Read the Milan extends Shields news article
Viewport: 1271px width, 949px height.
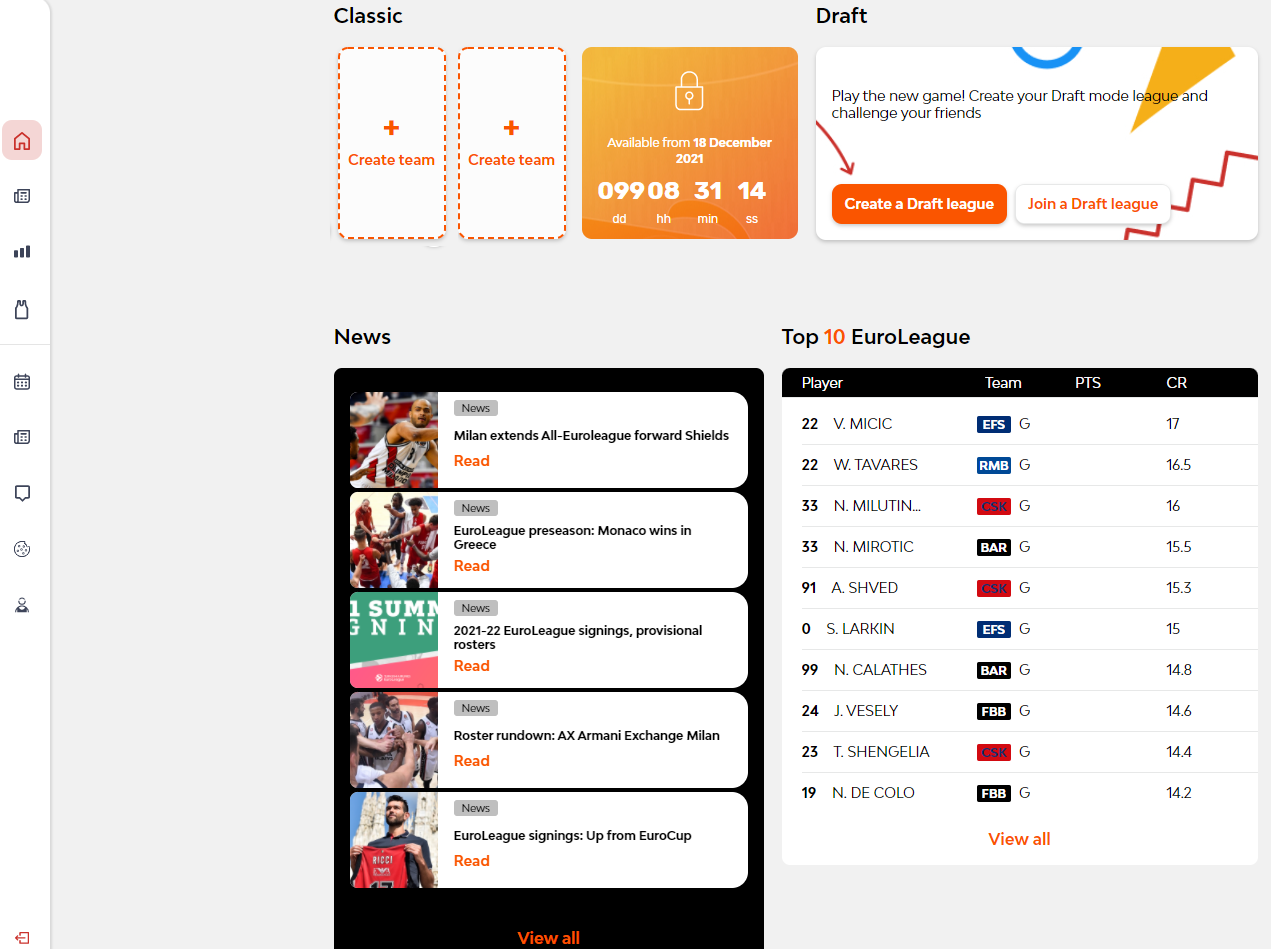point(471,461)
